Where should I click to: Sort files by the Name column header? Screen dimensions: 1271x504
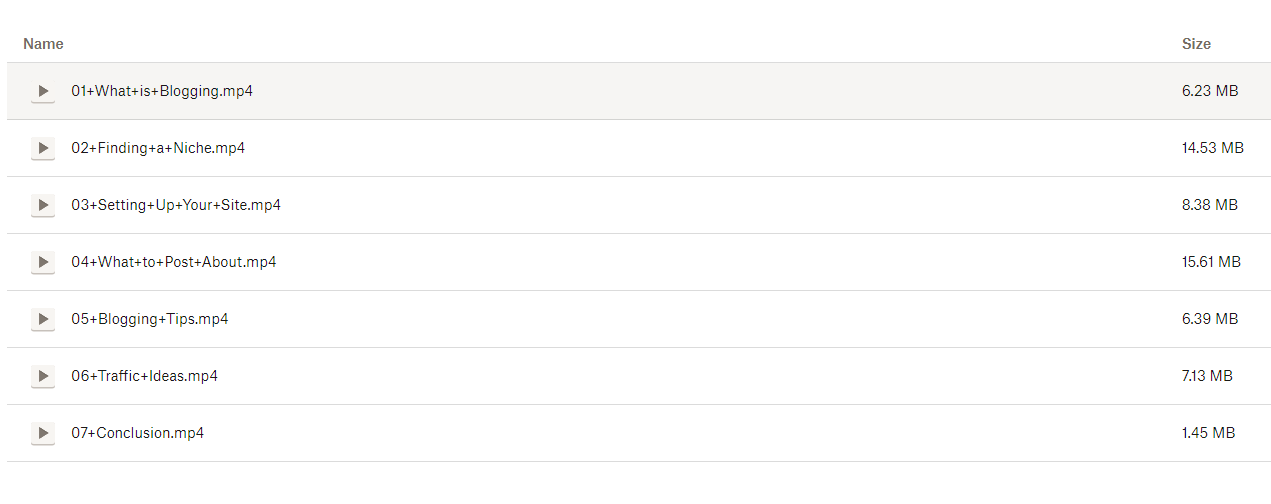pos(43,44)
